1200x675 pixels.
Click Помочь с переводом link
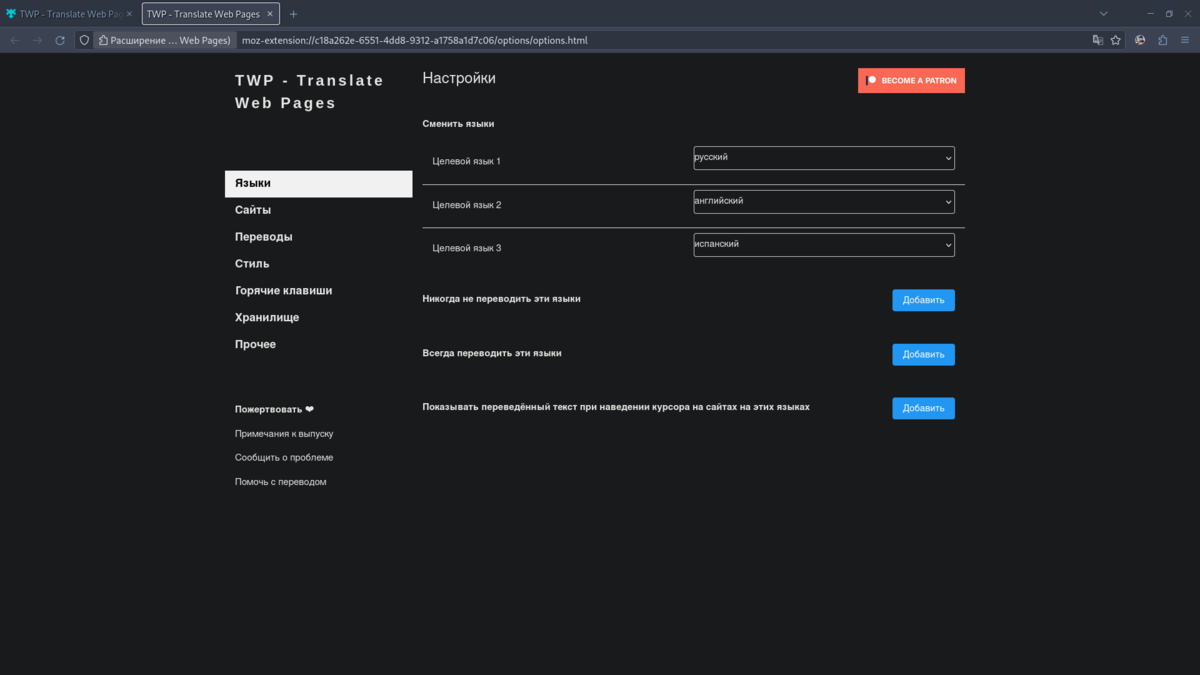(x=280, y=482)
